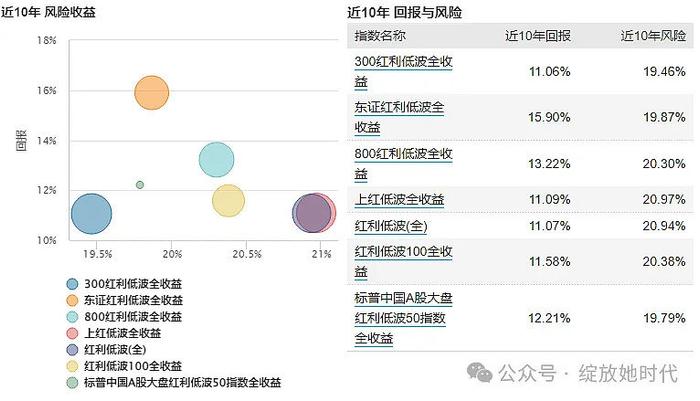
Task: Click the yellow 红利低波100全收益 bubble
Action: click(228, 200)
